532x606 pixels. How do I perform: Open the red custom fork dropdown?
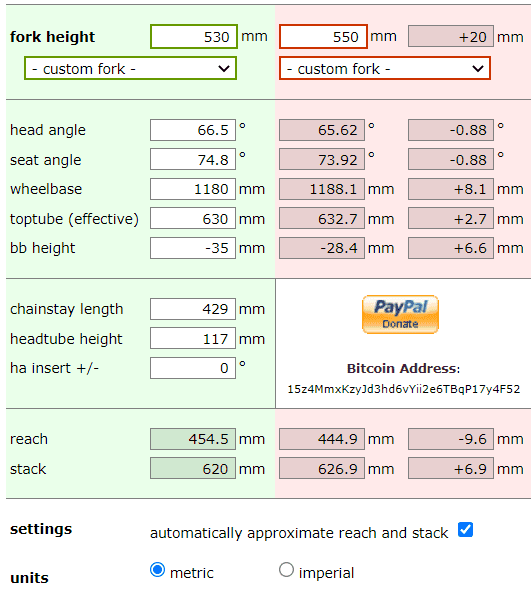tap(385, 68)
